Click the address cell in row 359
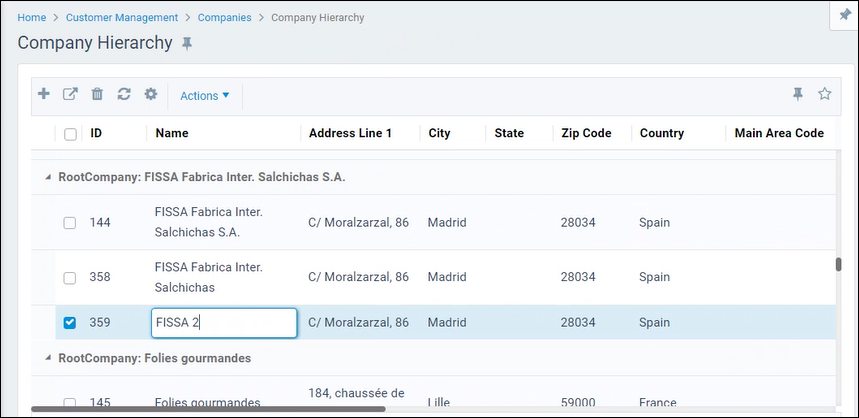Viewport: 859px width, 418px height. [358, 323]
